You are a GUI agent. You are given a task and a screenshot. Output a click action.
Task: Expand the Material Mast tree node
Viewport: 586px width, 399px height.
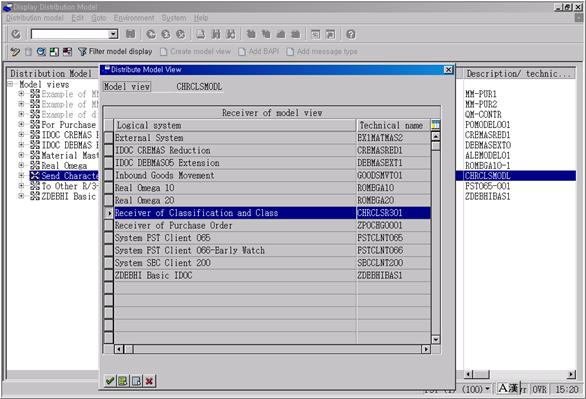coord(21,155)
